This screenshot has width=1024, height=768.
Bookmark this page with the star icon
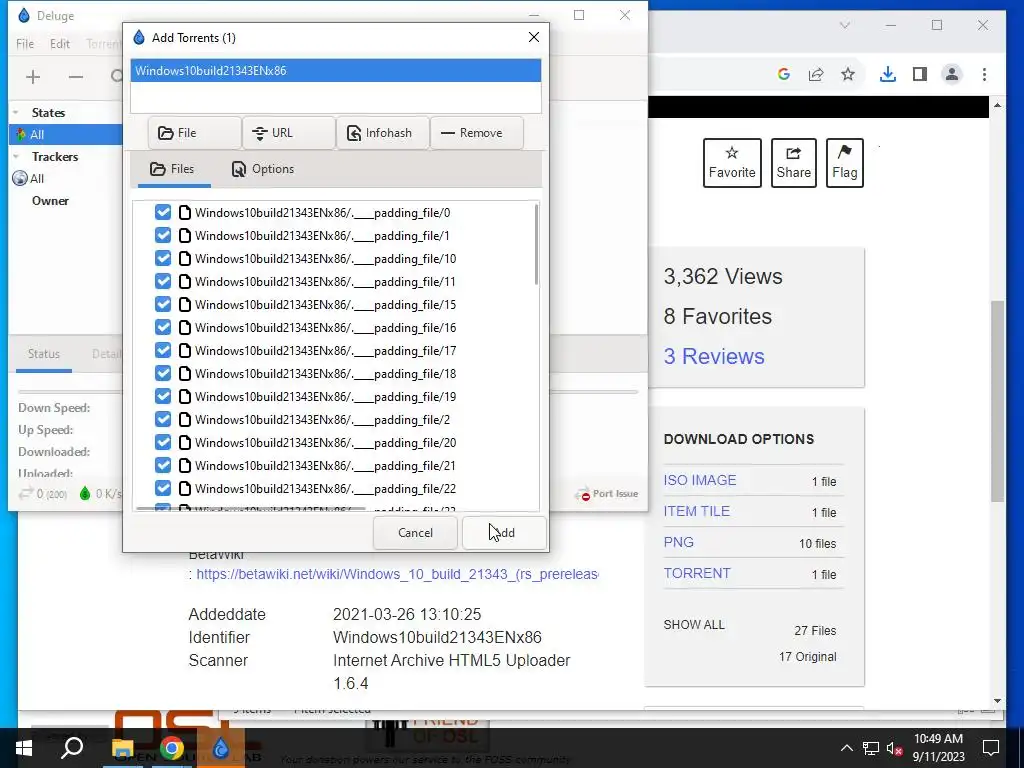click(848, 74)
